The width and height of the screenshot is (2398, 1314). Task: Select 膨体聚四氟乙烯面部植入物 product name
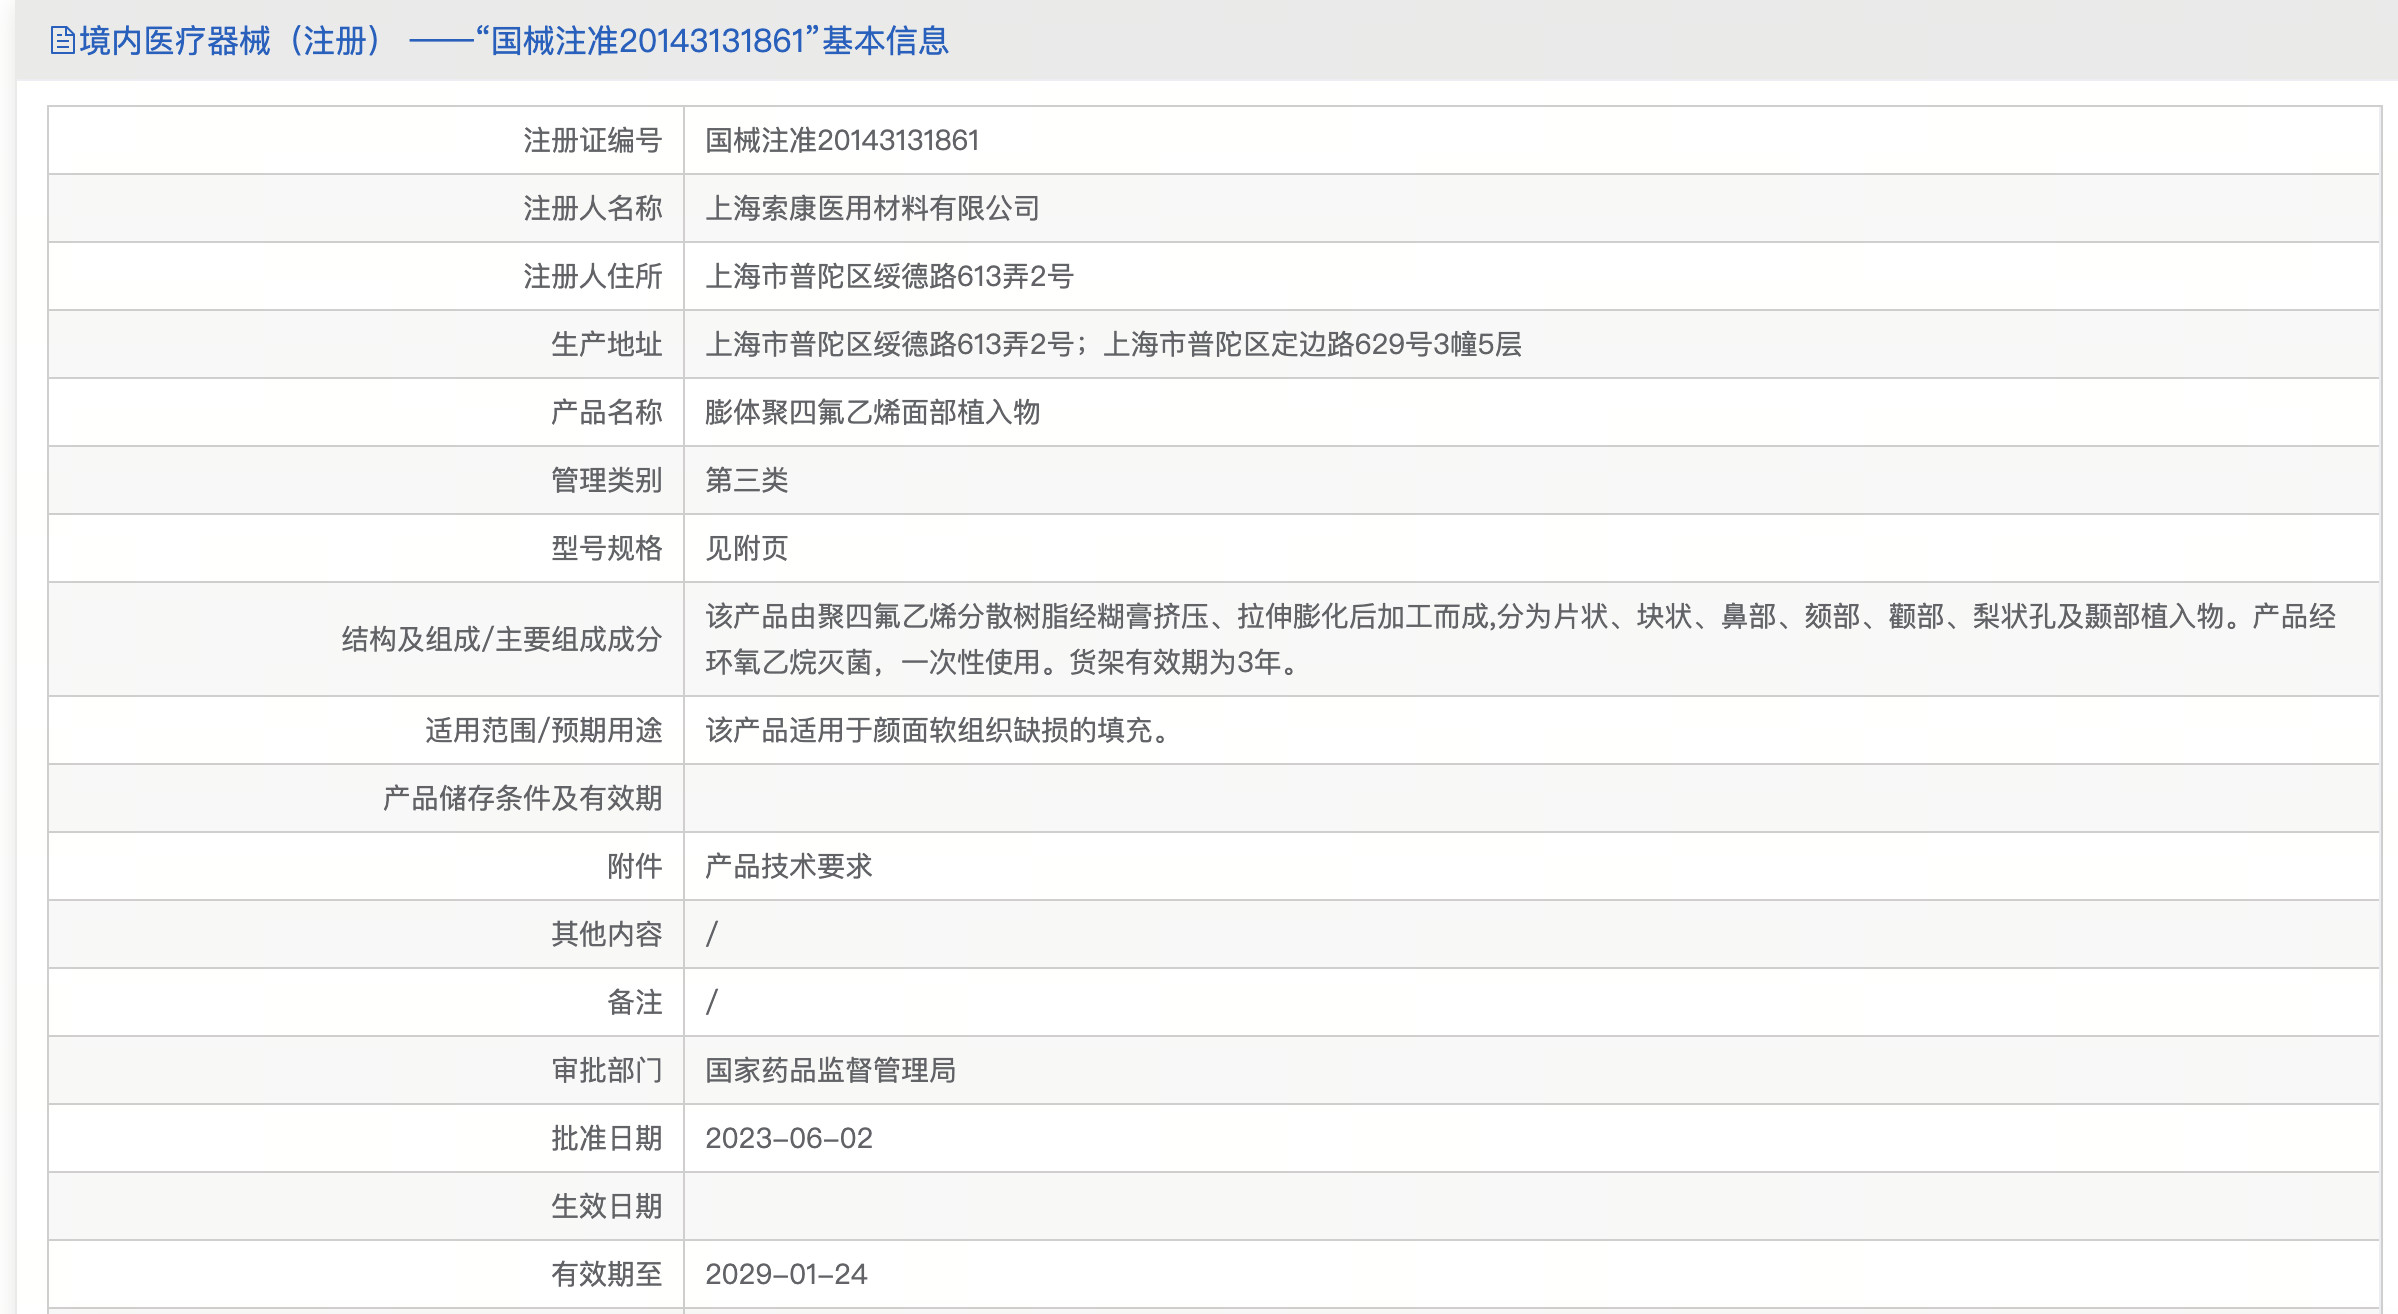[x=872, y=412]
